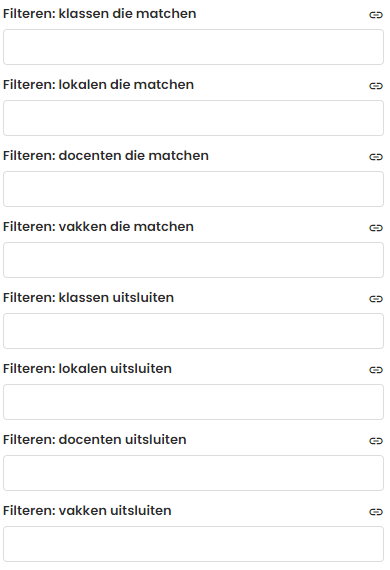Click link icon beside klassen uitsluiten
The width and height of the screenshot is (390, 570).
376,299
